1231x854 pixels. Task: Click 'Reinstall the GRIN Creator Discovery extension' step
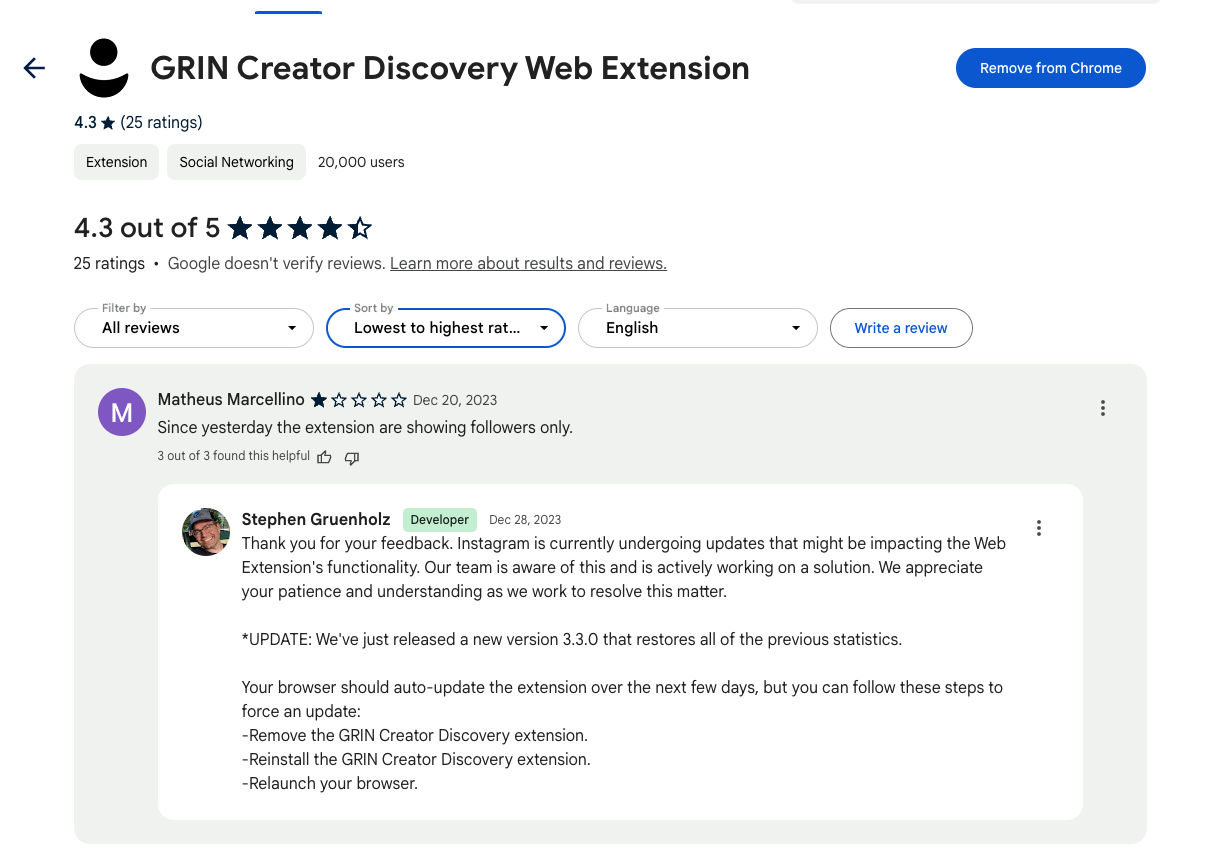[x=416, y=759]
